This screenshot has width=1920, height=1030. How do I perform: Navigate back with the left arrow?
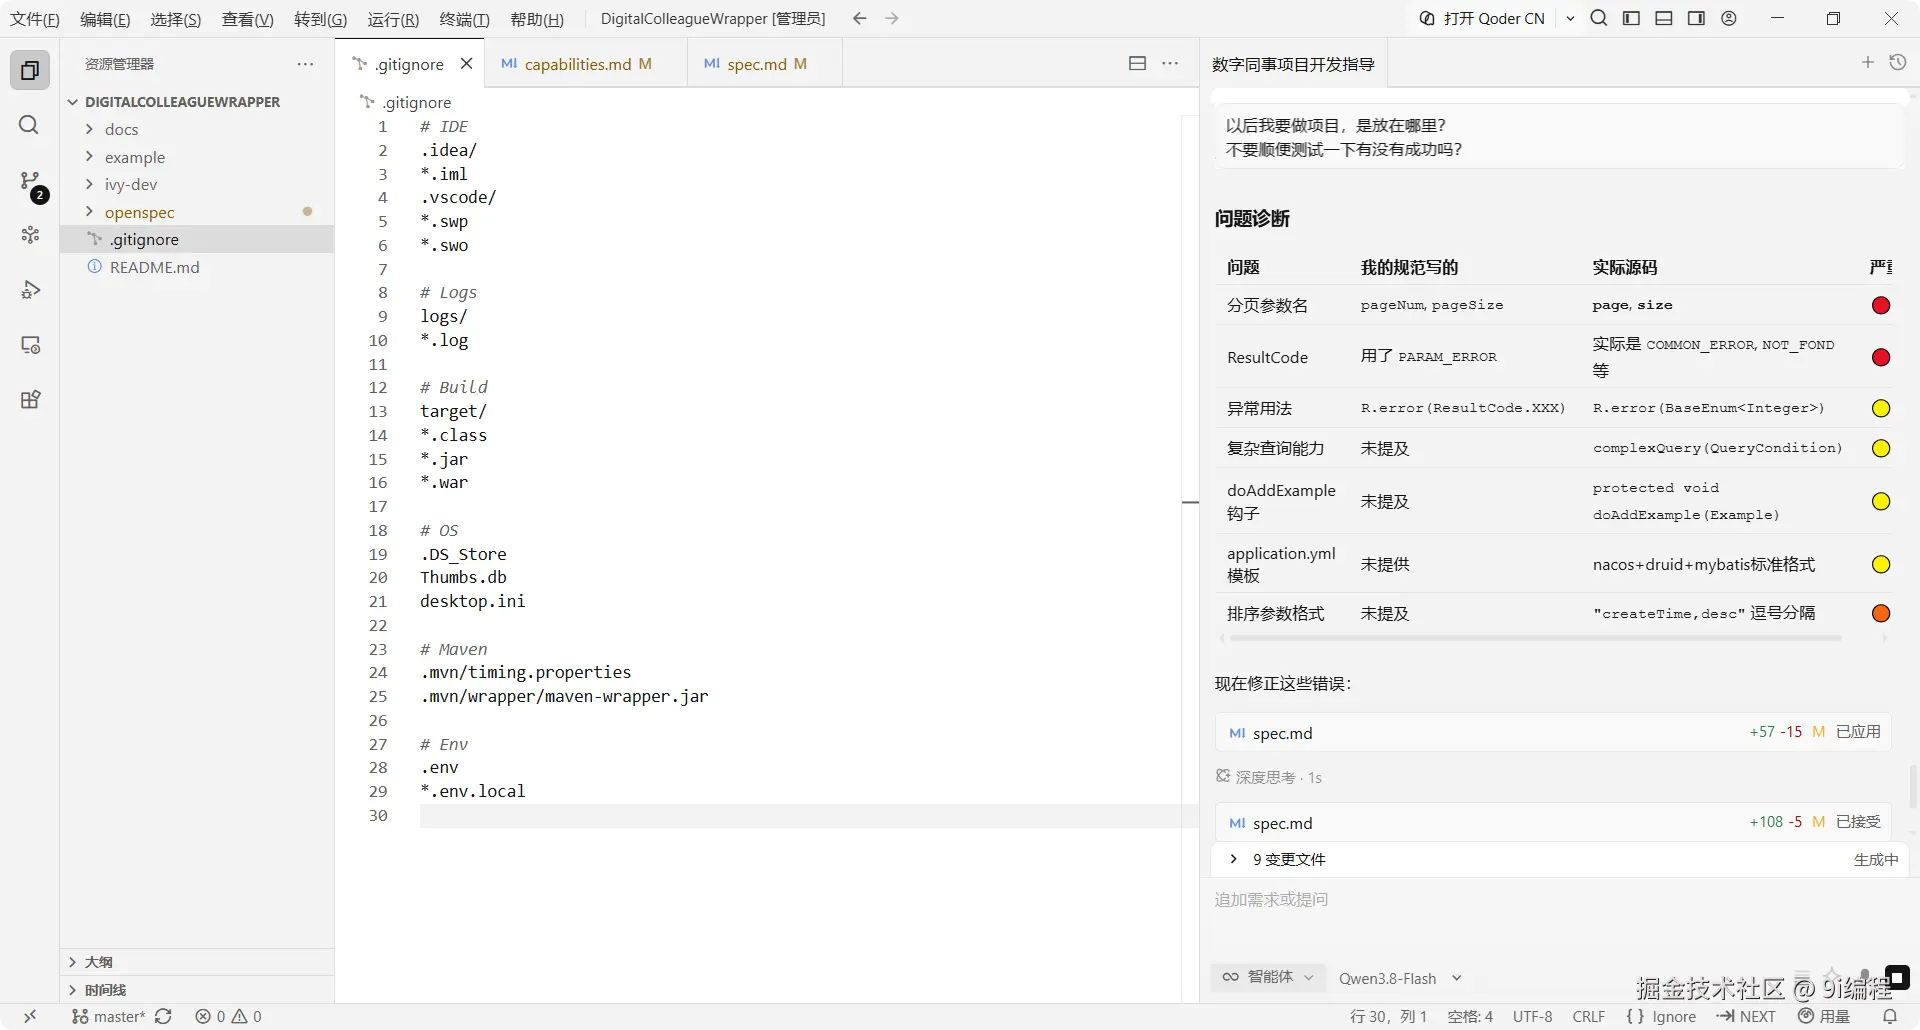click(859, 18)
